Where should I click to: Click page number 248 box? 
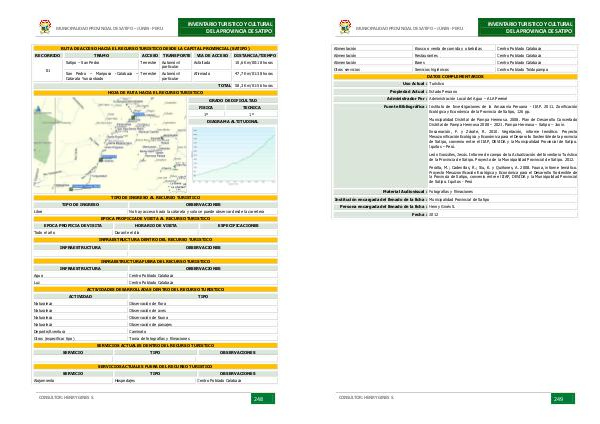258,397
